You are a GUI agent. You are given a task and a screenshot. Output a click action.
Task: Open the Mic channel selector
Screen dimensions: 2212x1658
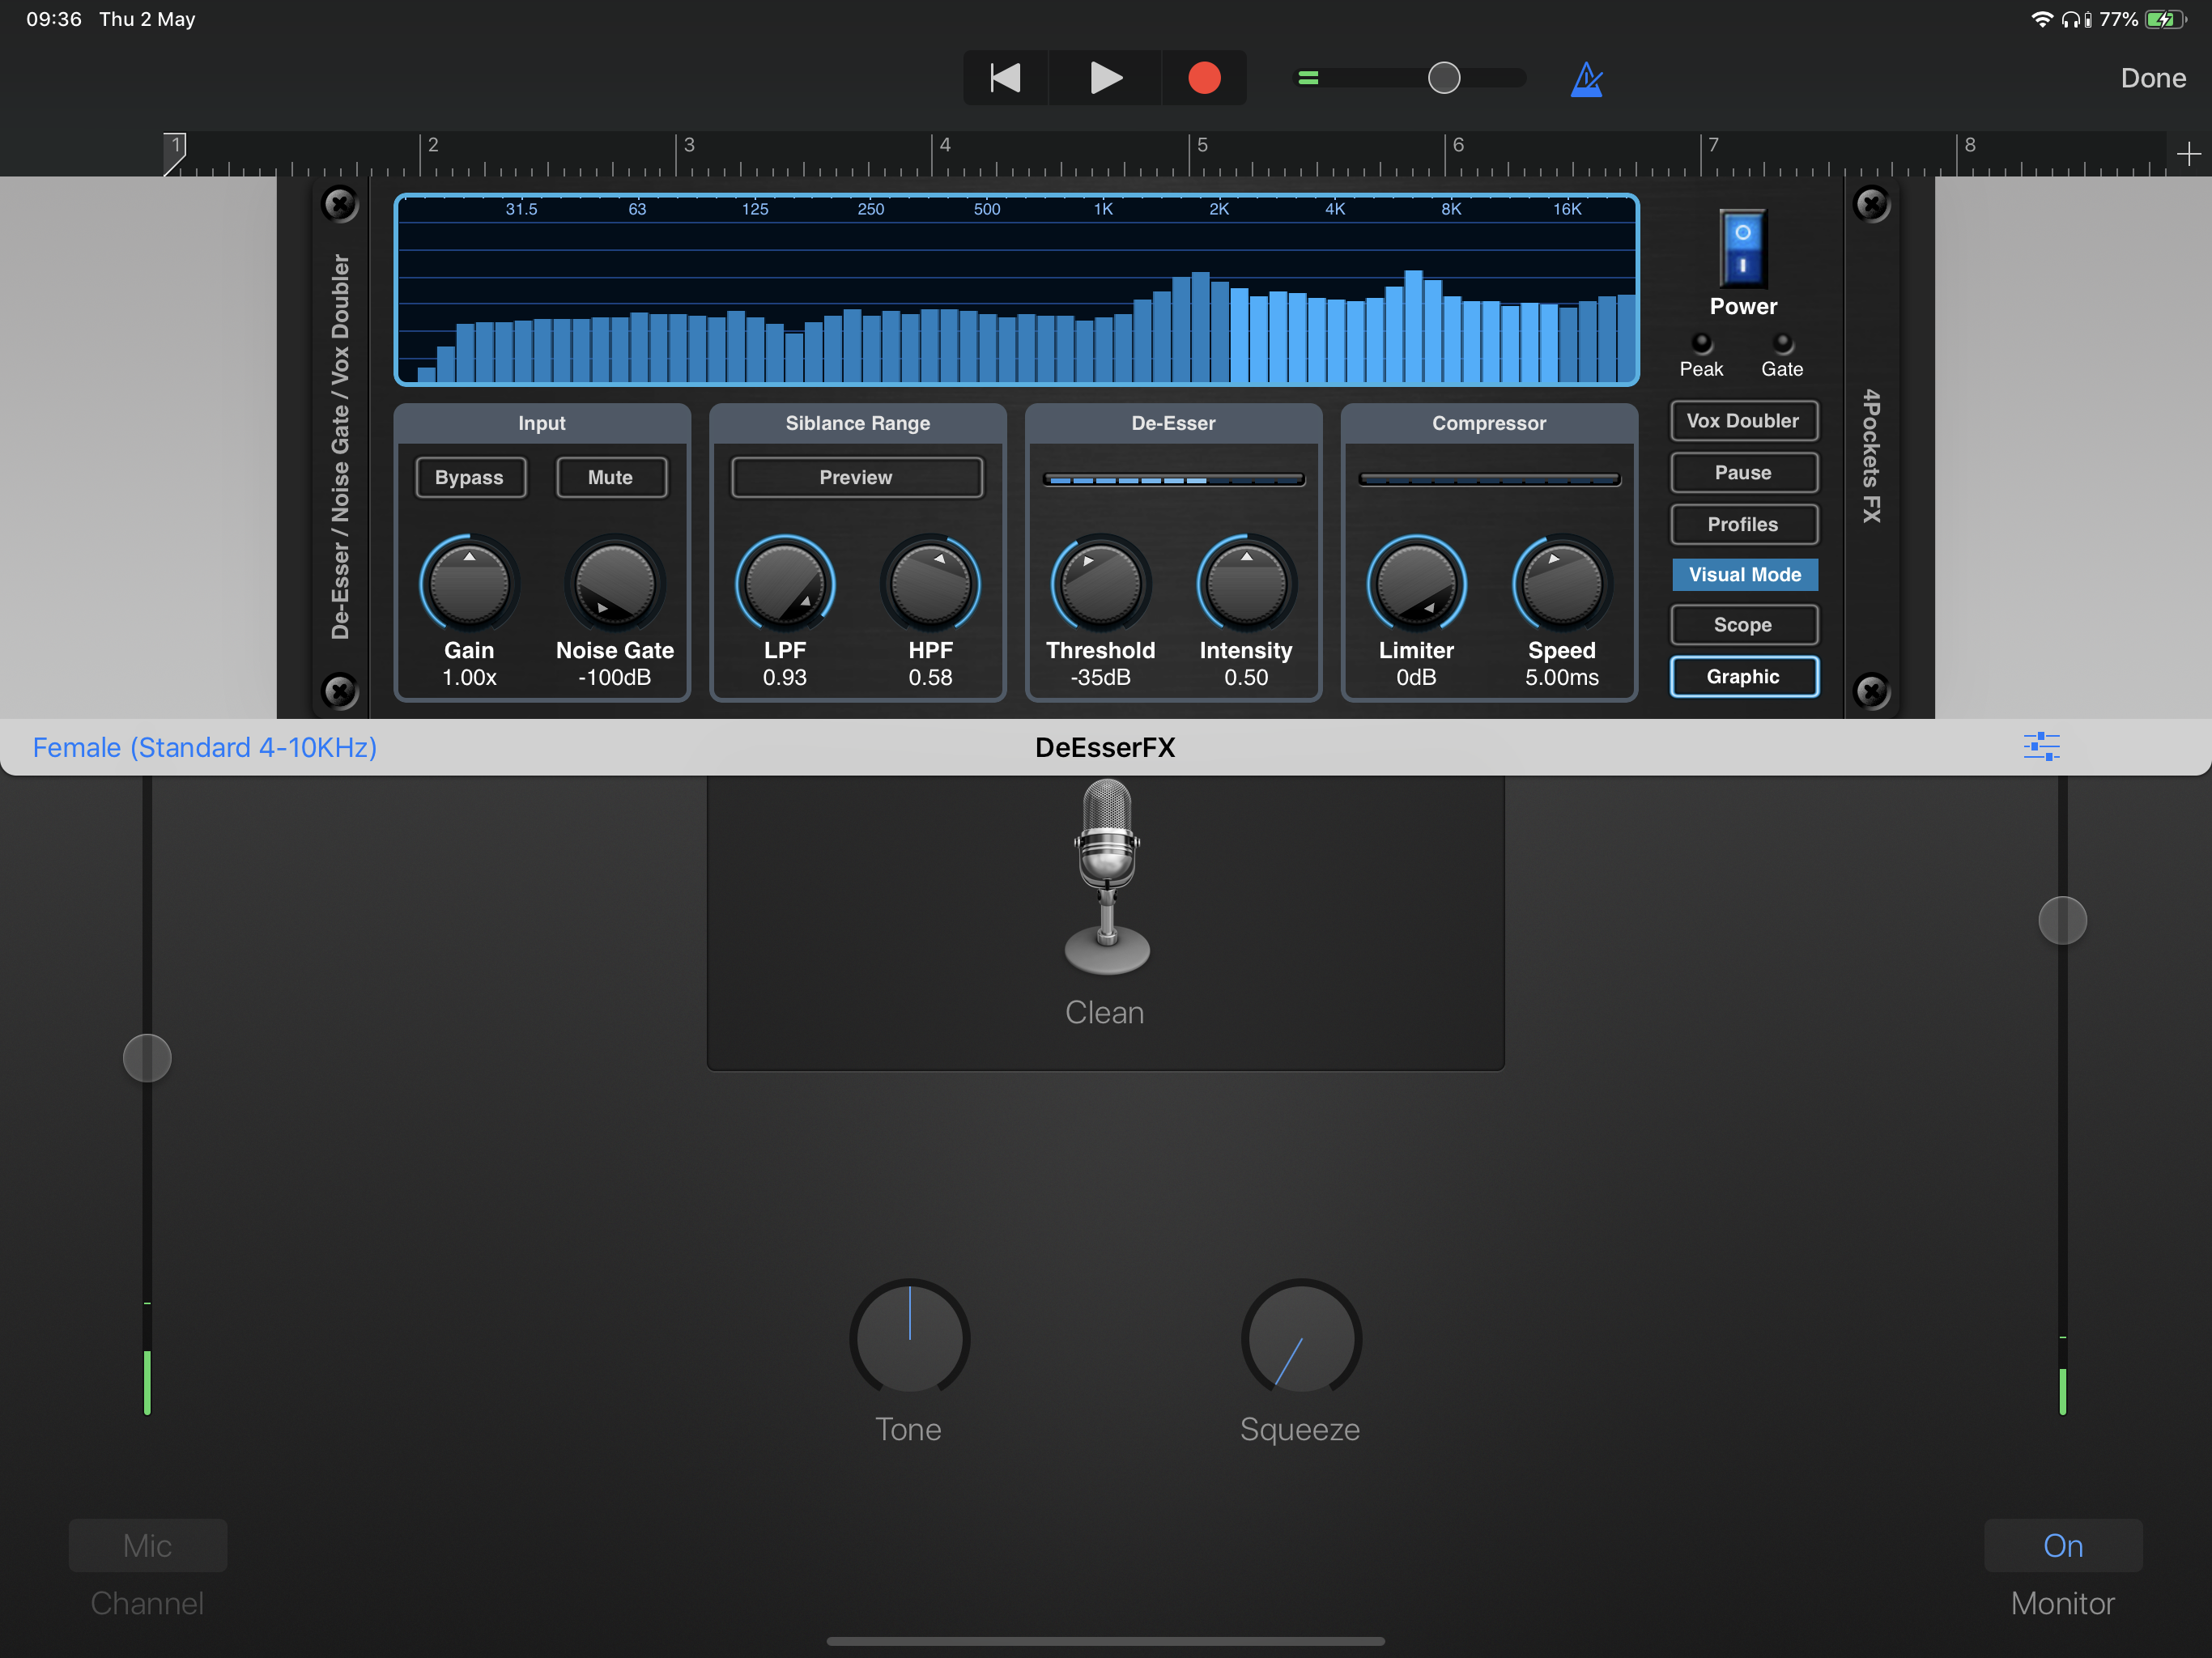(x=147, y=1545)
